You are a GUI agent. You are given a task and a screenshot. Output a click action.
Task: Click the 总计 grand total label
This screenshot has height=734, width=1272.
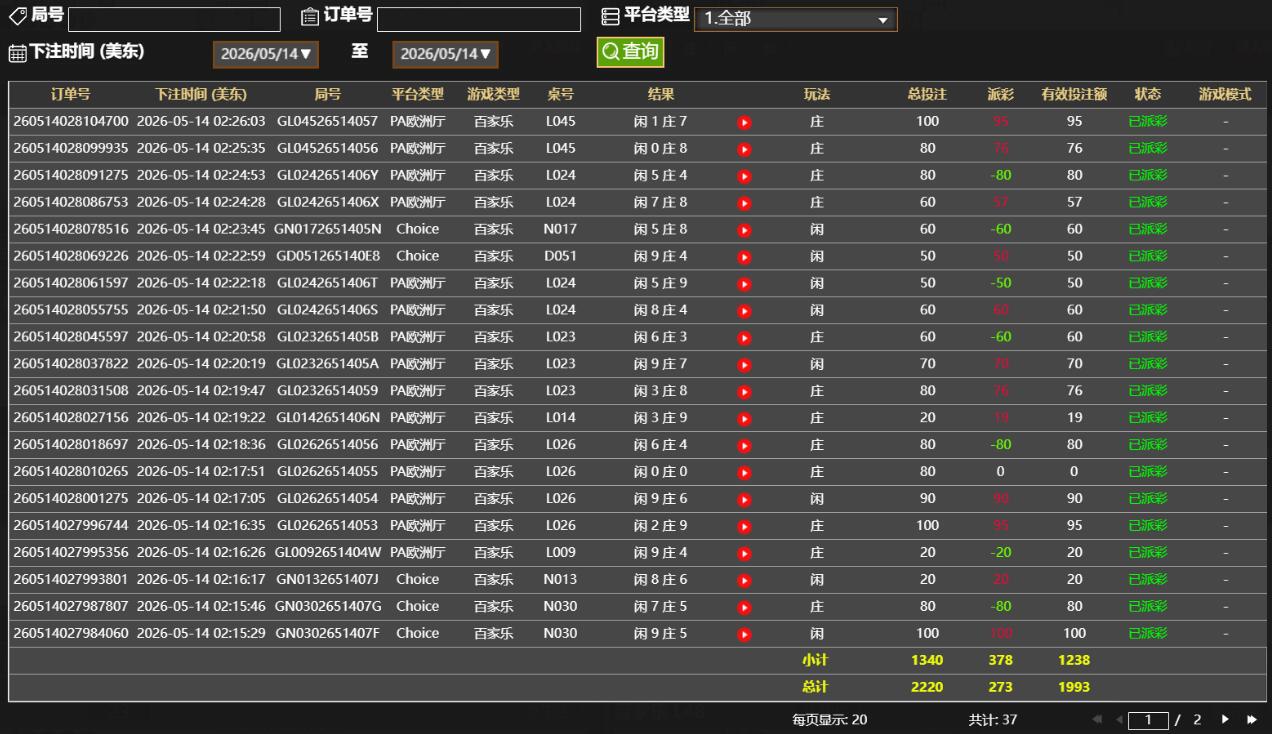[x=815, y=687]
